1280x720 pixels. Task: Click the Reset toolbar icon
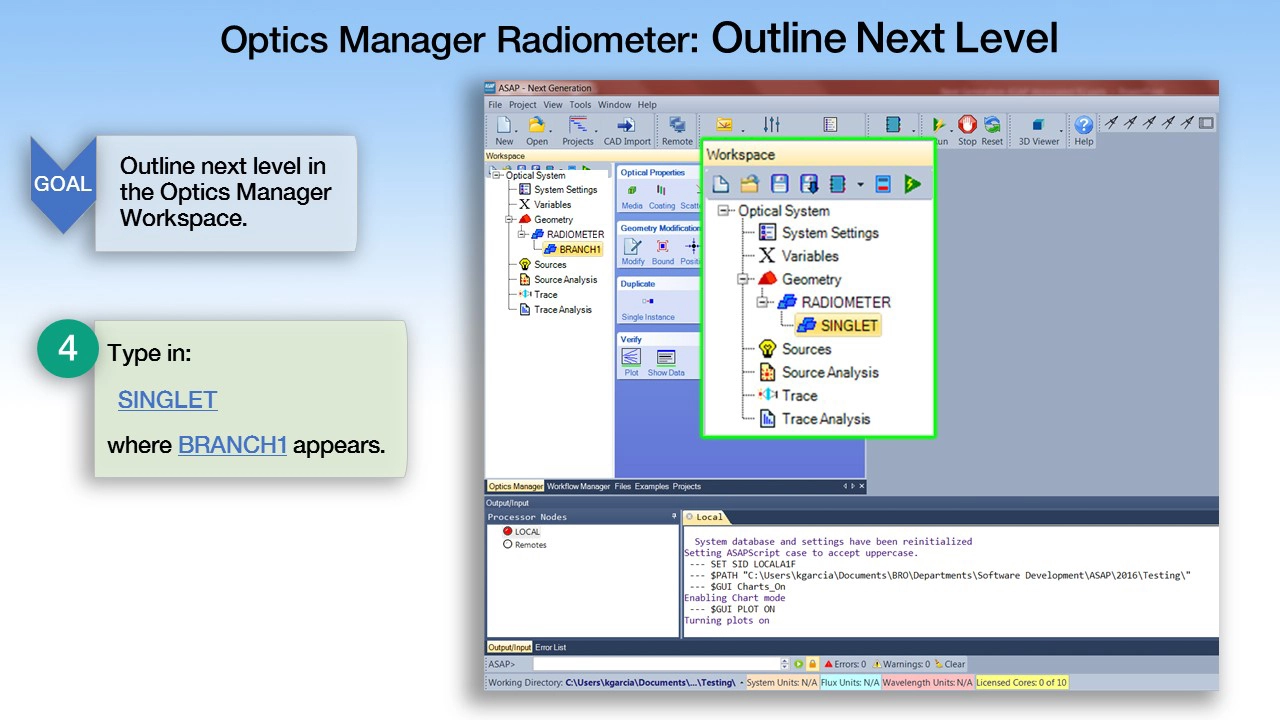pyautogui.click(x=991, y=126)
